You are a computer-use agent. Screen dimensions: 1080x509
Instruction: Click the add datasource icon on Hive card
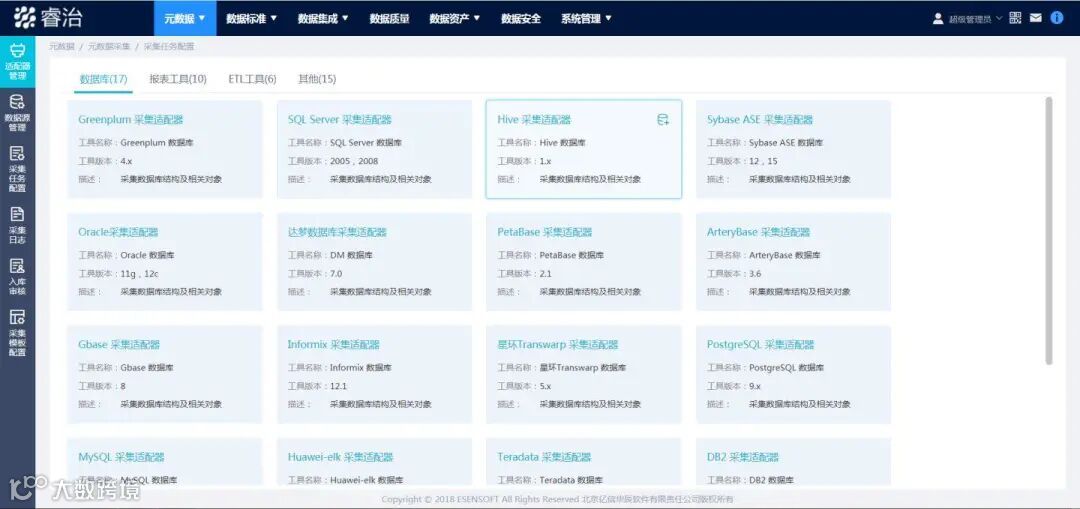(x=663, y=120)
